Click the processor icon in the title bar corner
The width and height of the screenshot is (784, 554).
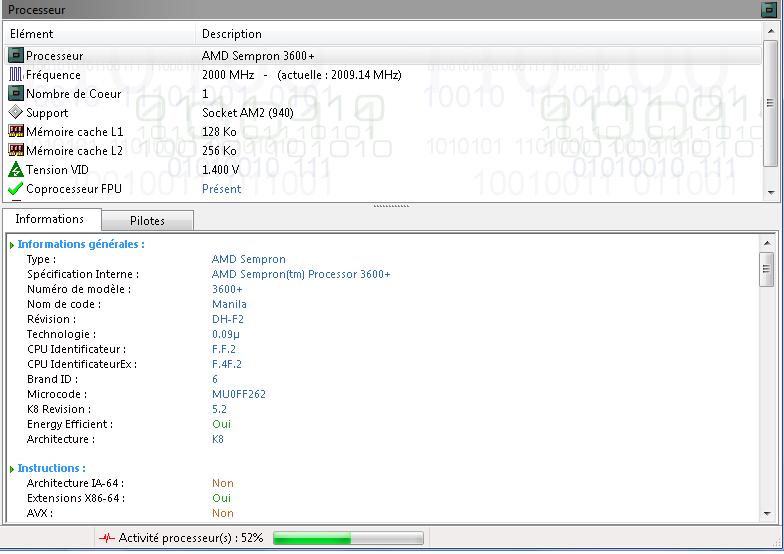click(x=768, y=10)
